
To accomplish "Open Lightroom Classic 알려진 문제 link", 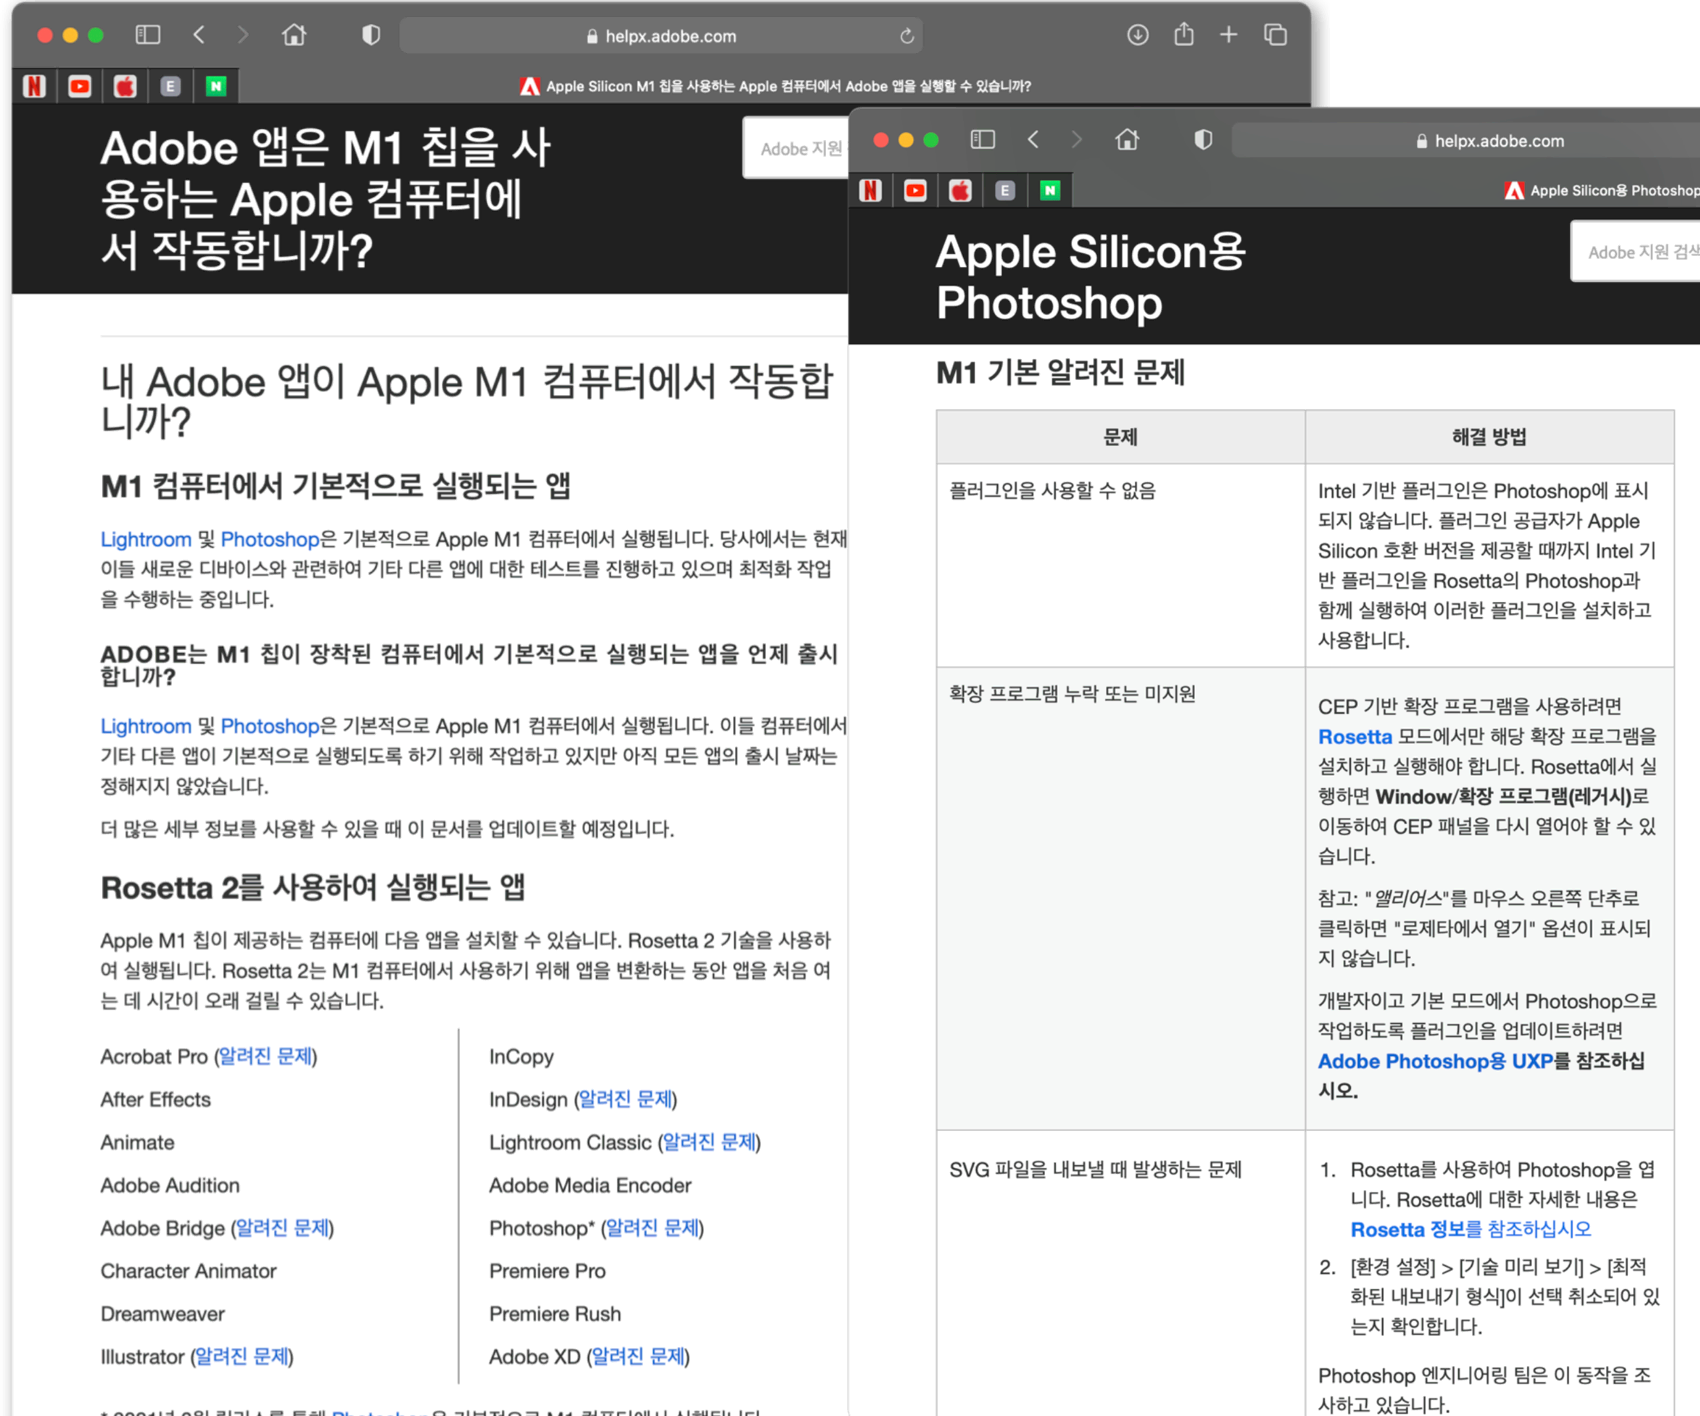I will pyautogui.click(x=709, y=1142).
